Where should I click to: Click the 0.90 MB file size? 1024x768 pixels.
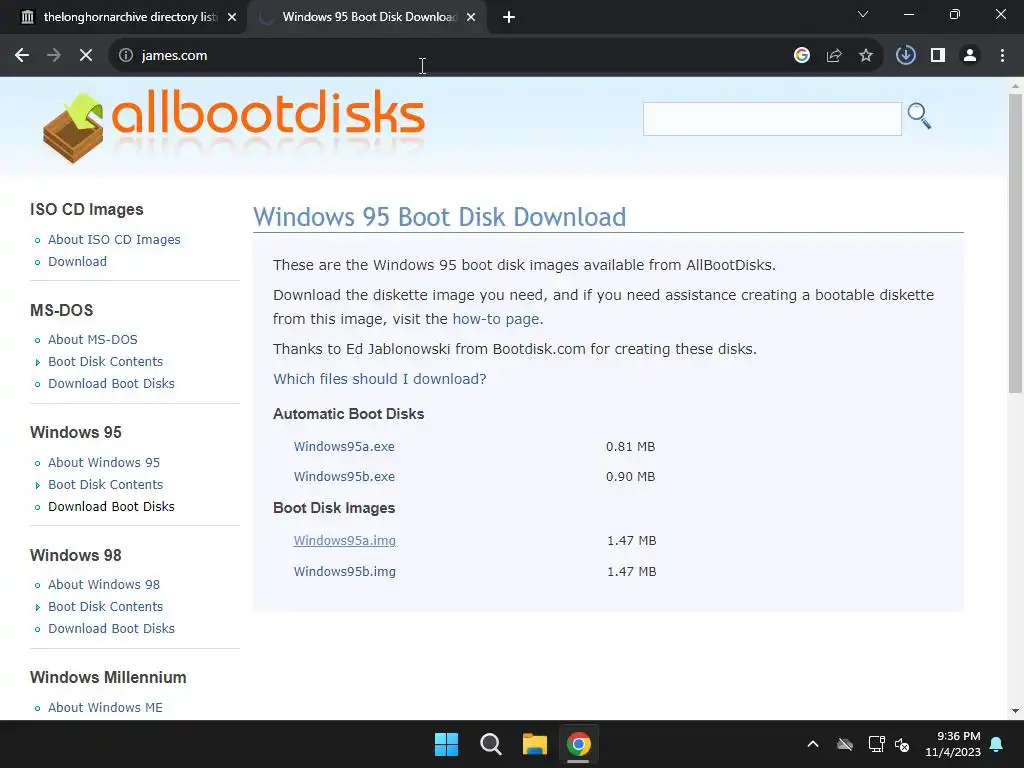(x=630, y=477)
